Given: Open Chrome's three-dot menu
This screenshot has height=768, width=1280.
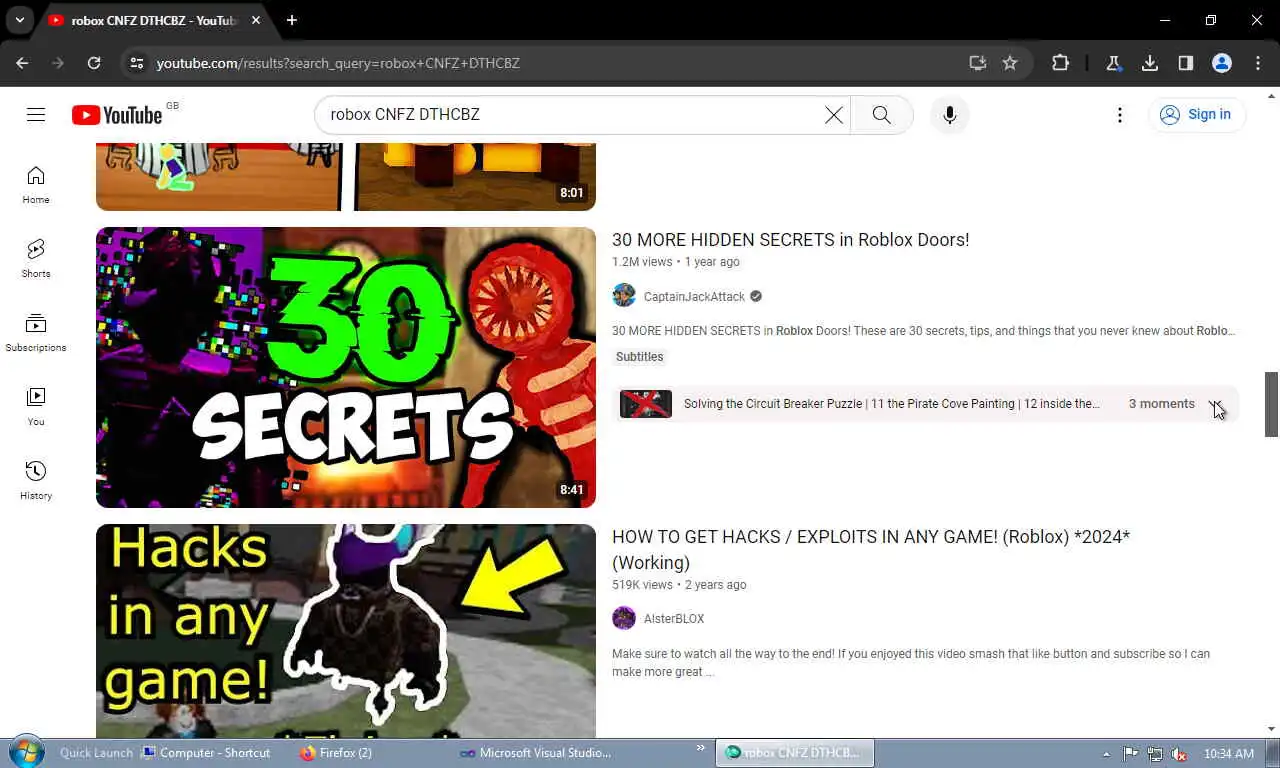Looking at the screenshot, I should click(1258, 63).
